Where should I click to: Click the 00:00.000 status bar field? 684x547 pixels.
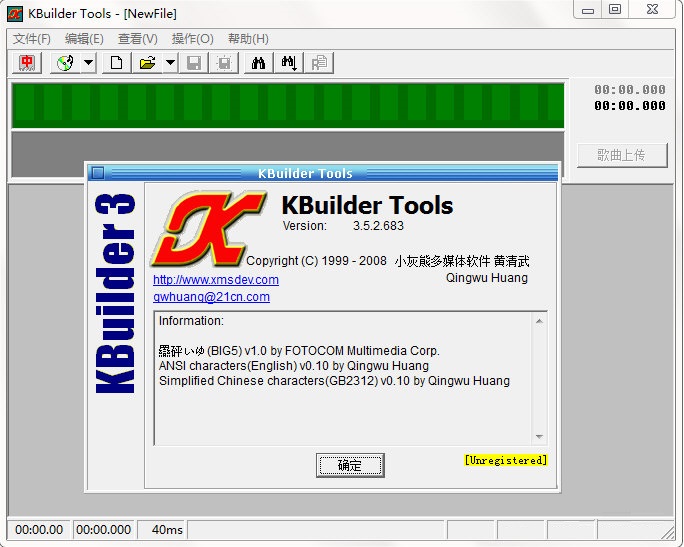pyautogui.click(x=103, y=530)
